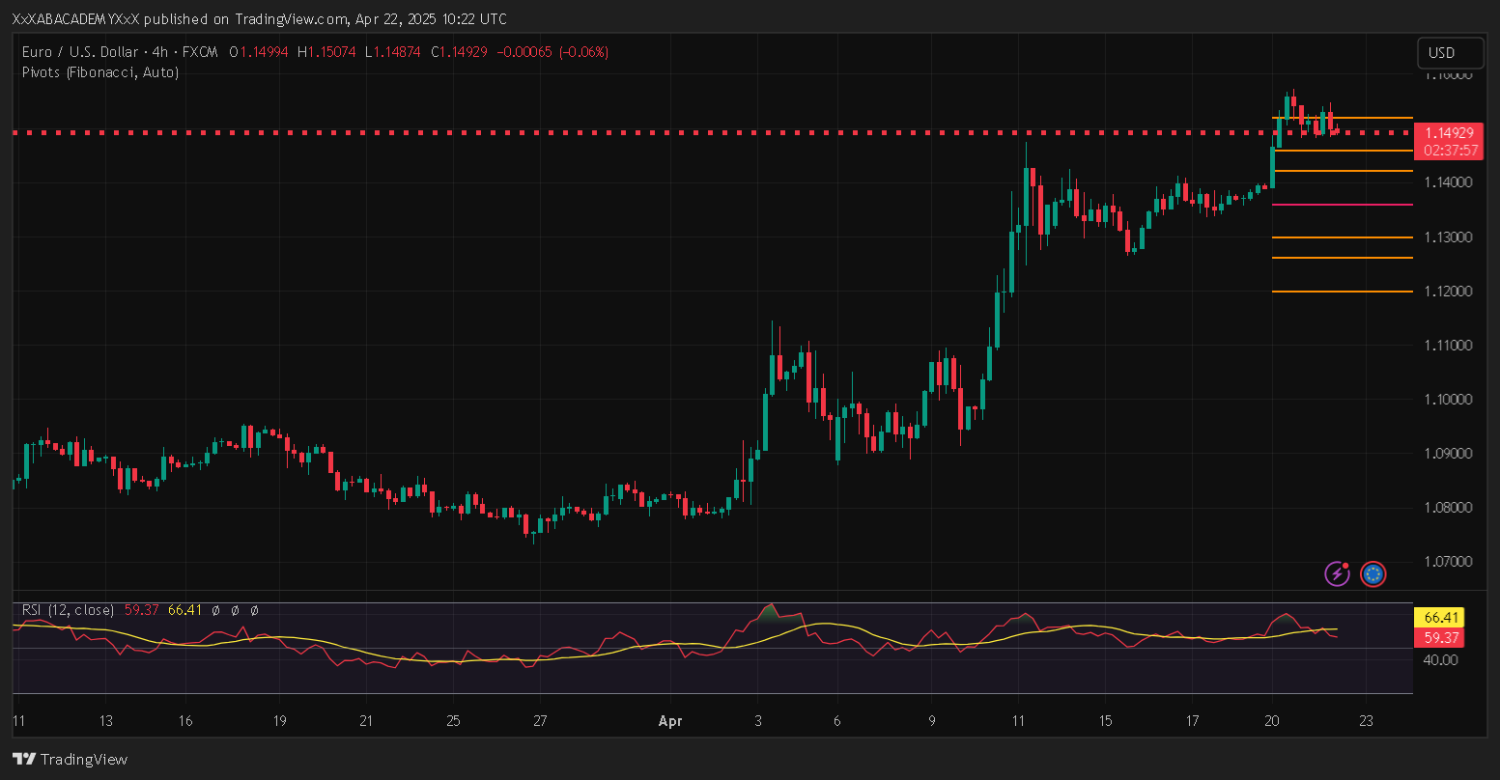
Task: Click the pink central pivot line
Action: (x=1342, y=204)
